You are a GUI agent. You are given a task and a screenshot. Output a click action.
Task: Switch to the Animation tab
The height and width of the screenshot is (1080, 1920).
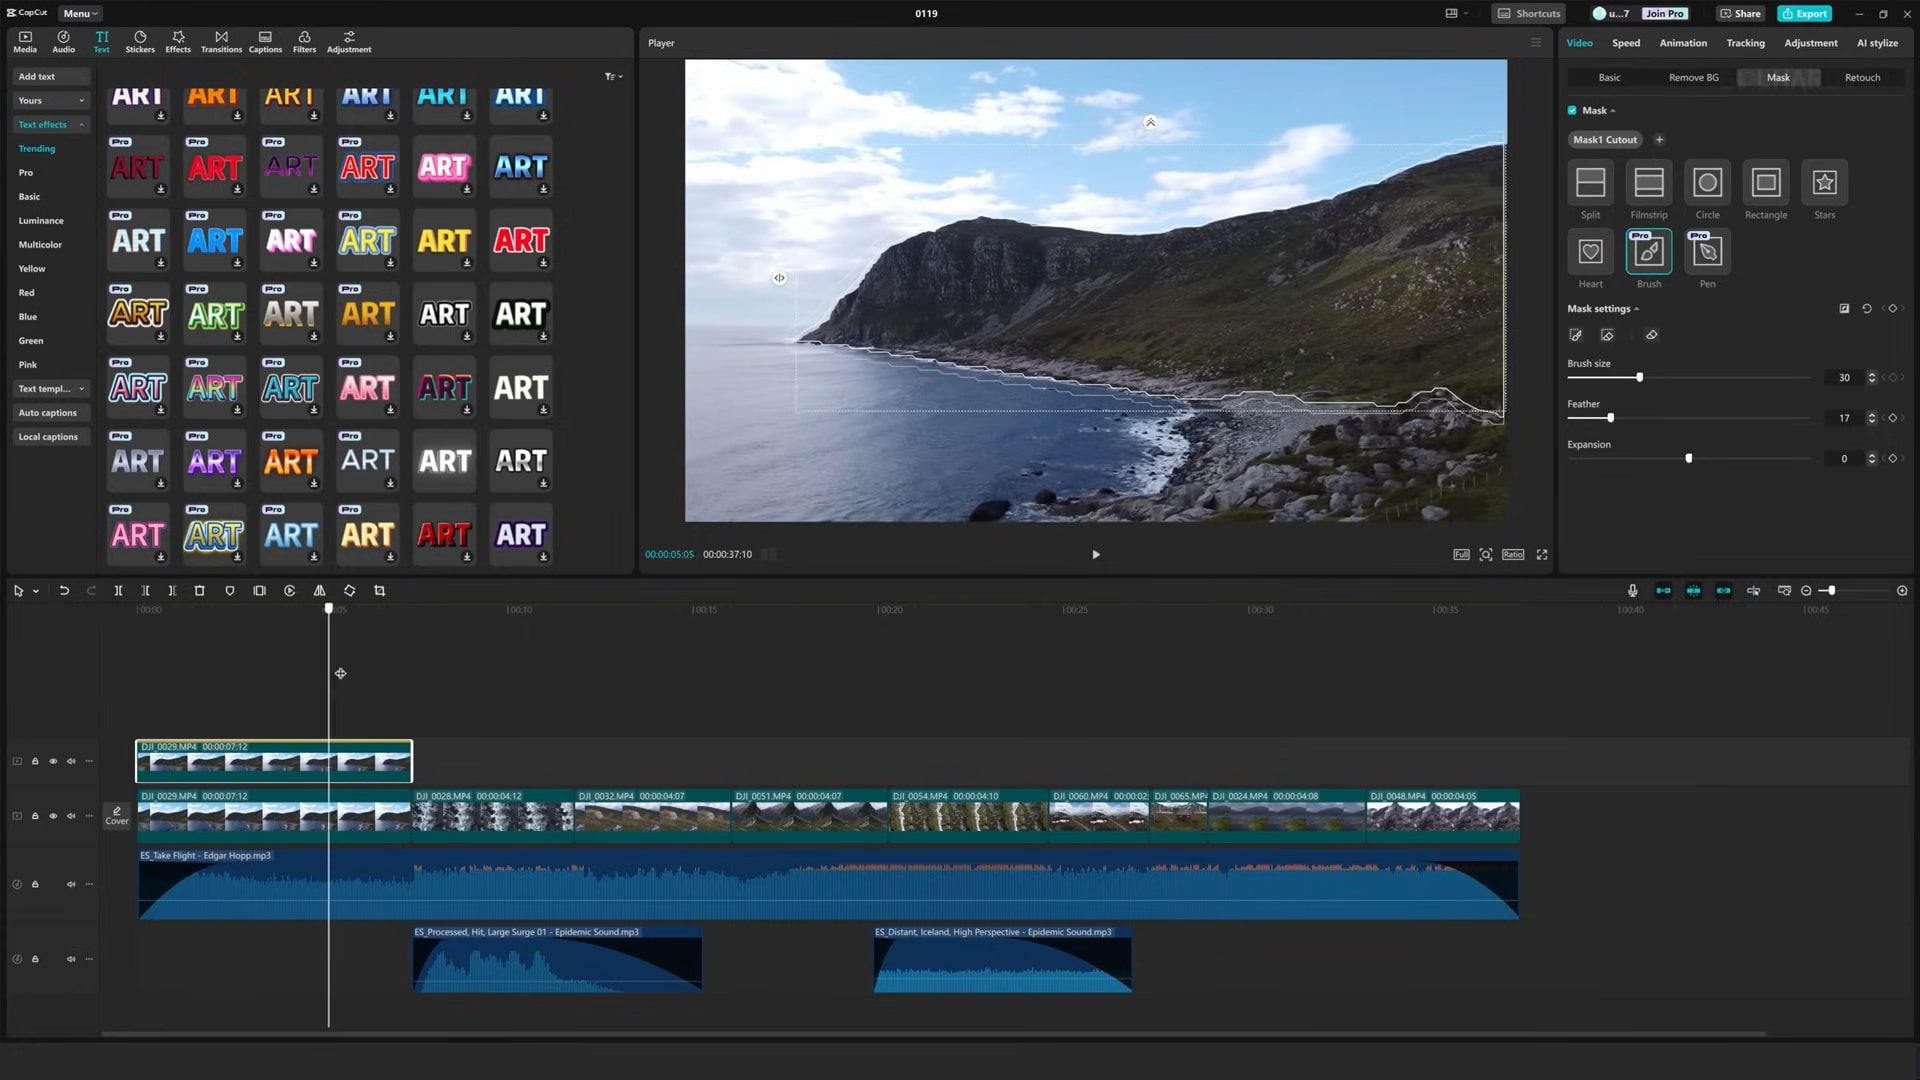(x=1683, y=43)
